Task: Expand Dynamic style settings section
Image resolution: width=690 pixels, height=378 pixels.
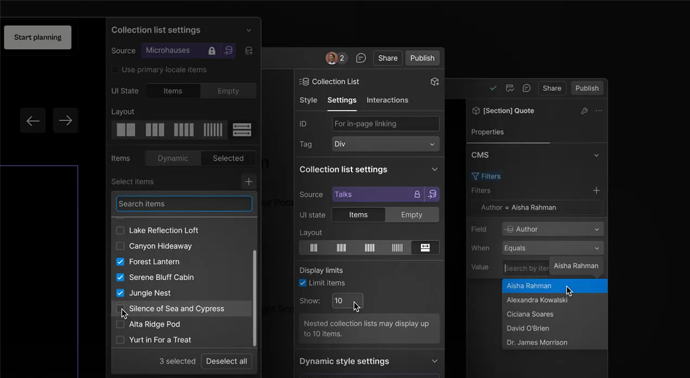Action: [435, 361]
